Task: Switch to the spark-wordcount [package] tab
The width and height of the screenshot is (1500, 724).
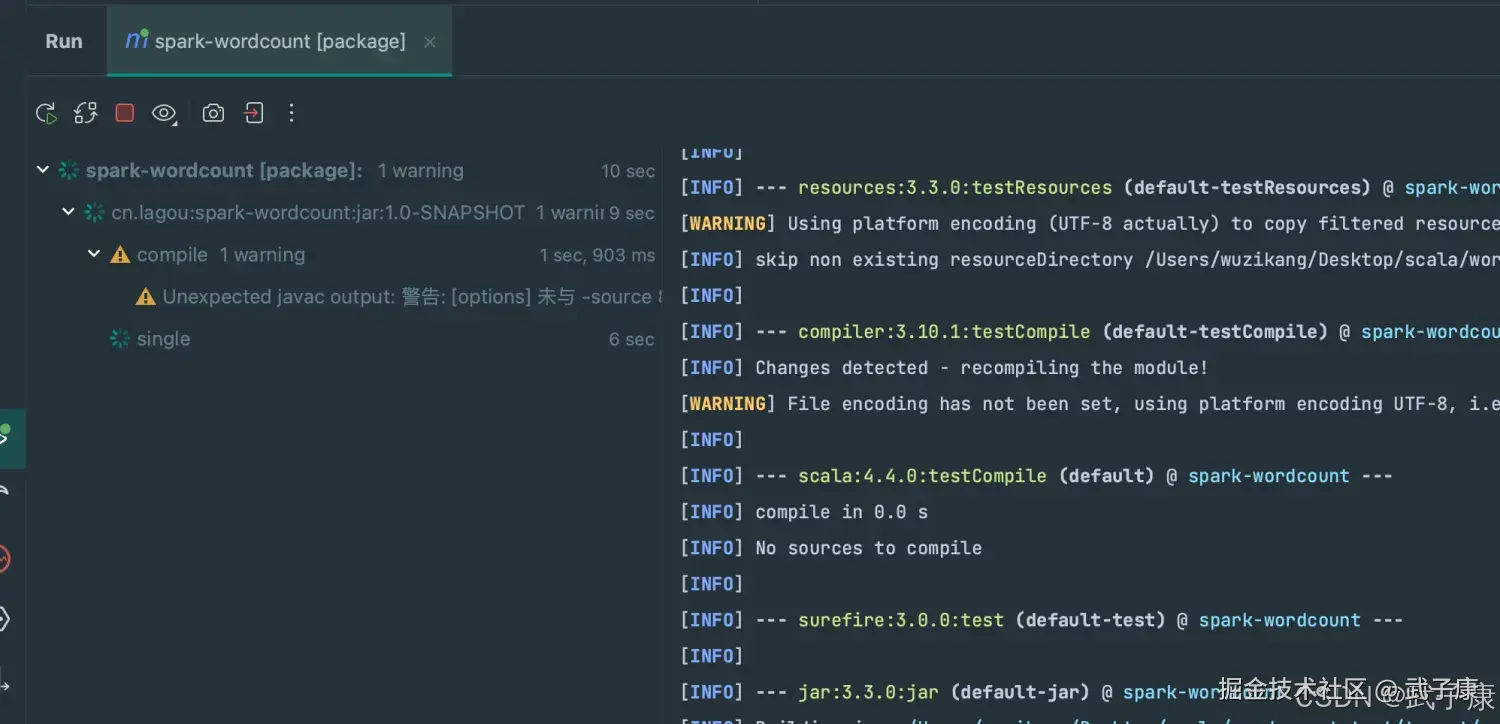Action: (266, 42)
